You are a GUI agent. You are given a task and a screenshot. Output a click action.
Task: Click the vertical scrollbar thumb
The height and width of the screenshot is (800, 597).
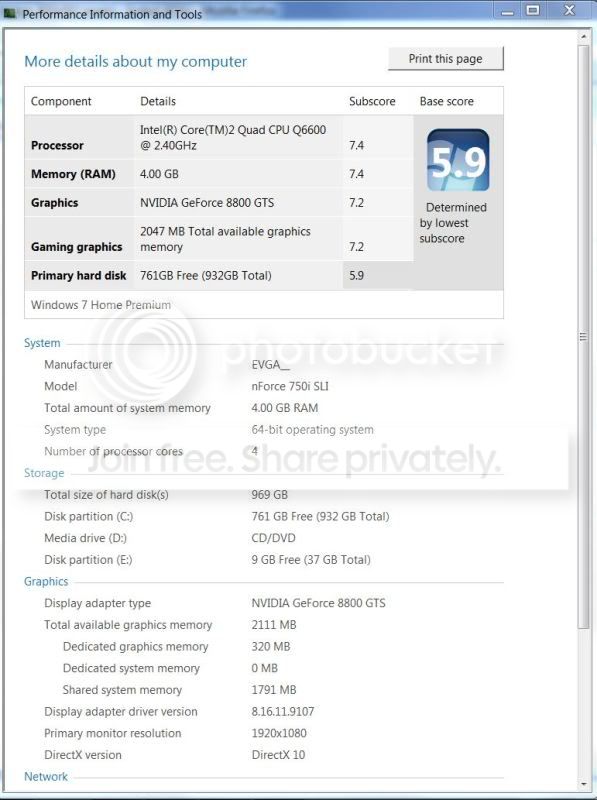(583, 337)
